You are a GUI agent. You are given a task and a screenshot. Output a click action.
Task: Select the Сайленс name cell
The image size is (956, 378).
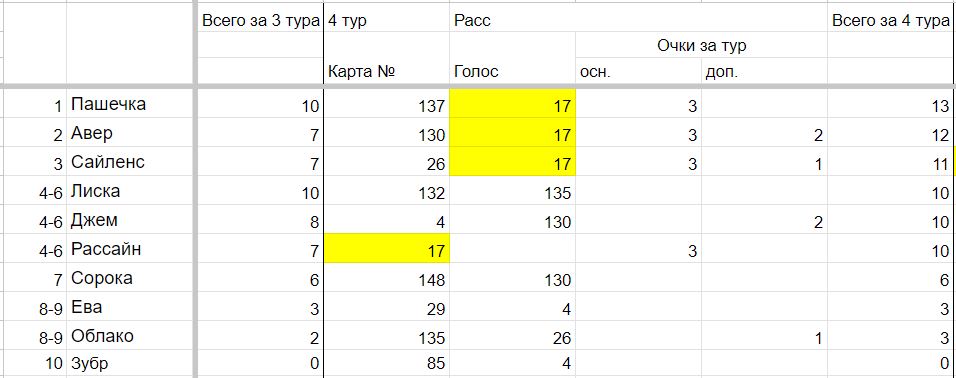tap(130, 162)
